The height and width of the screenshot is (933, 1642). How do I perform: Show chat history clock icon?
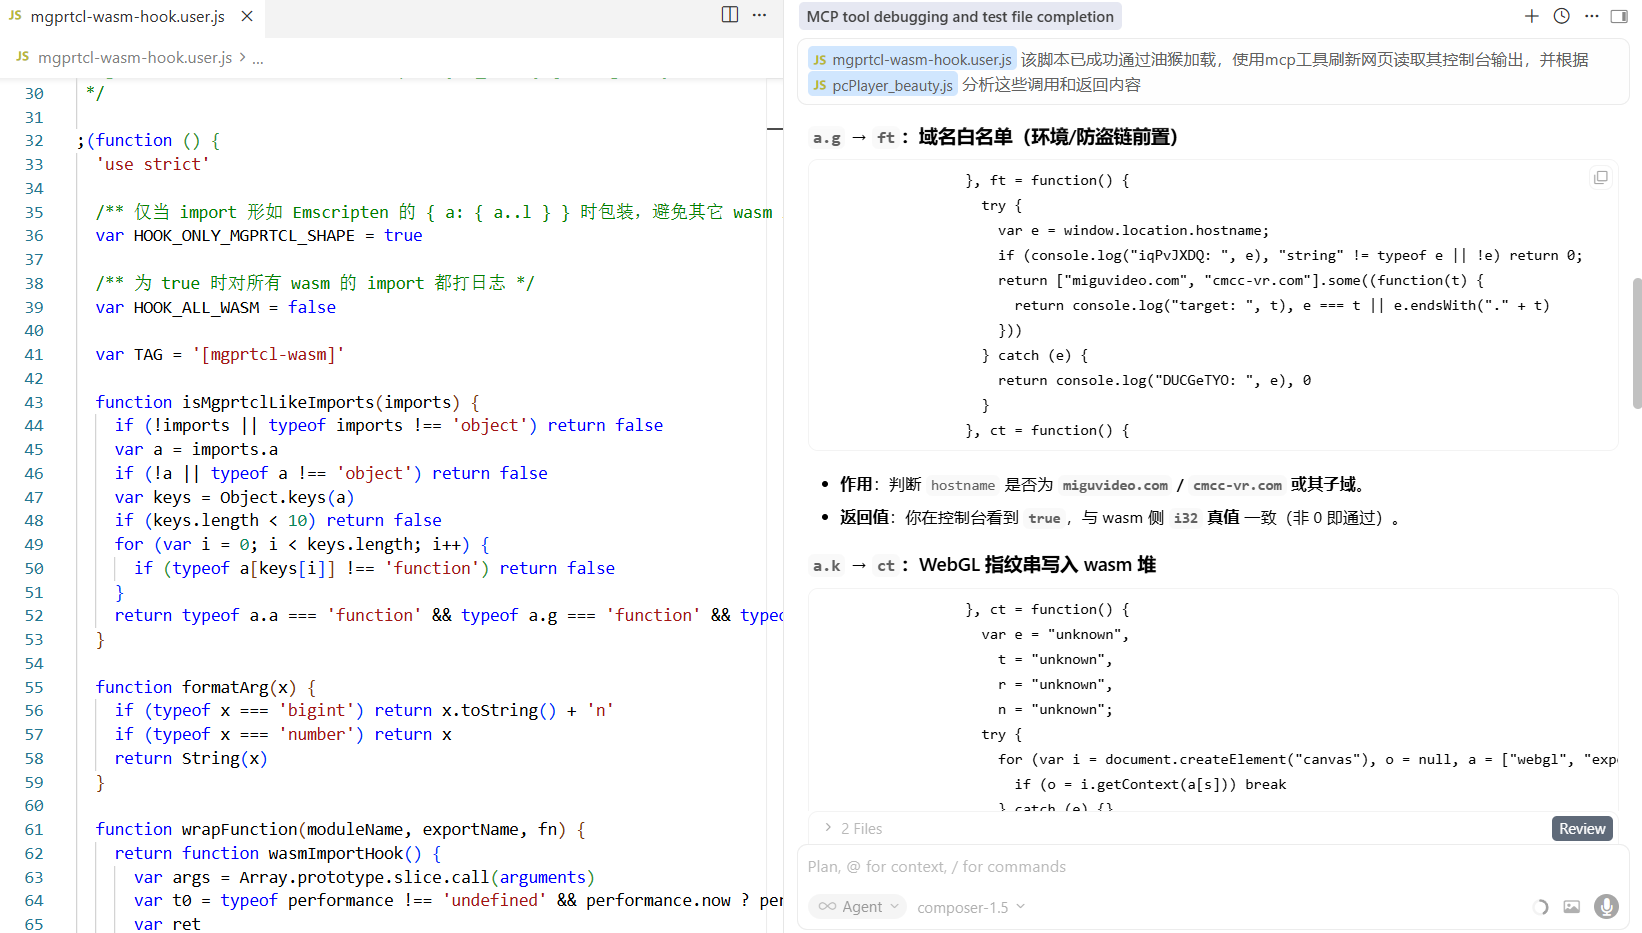click(1561, 16)
